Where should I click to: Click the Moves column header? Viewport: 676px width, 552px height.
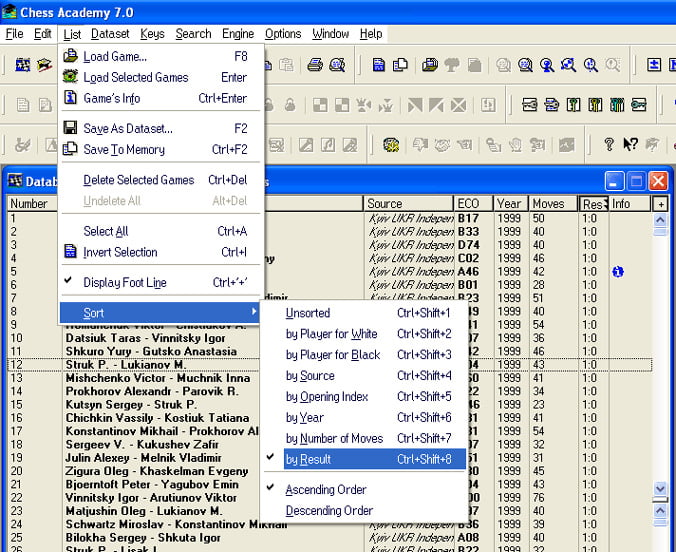point(553,204)
